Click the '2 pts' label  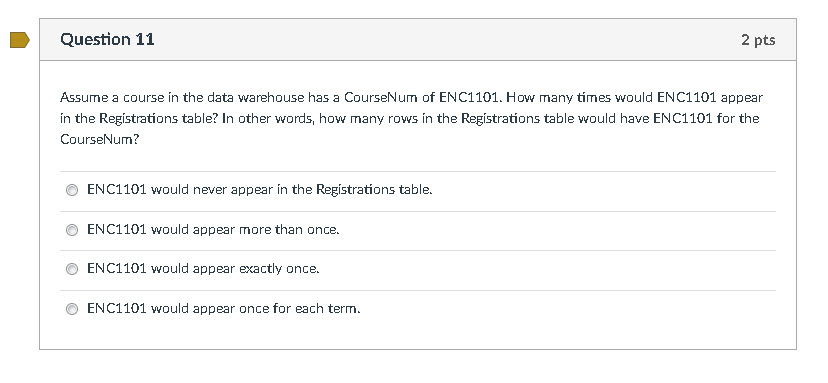click(758, 40)
